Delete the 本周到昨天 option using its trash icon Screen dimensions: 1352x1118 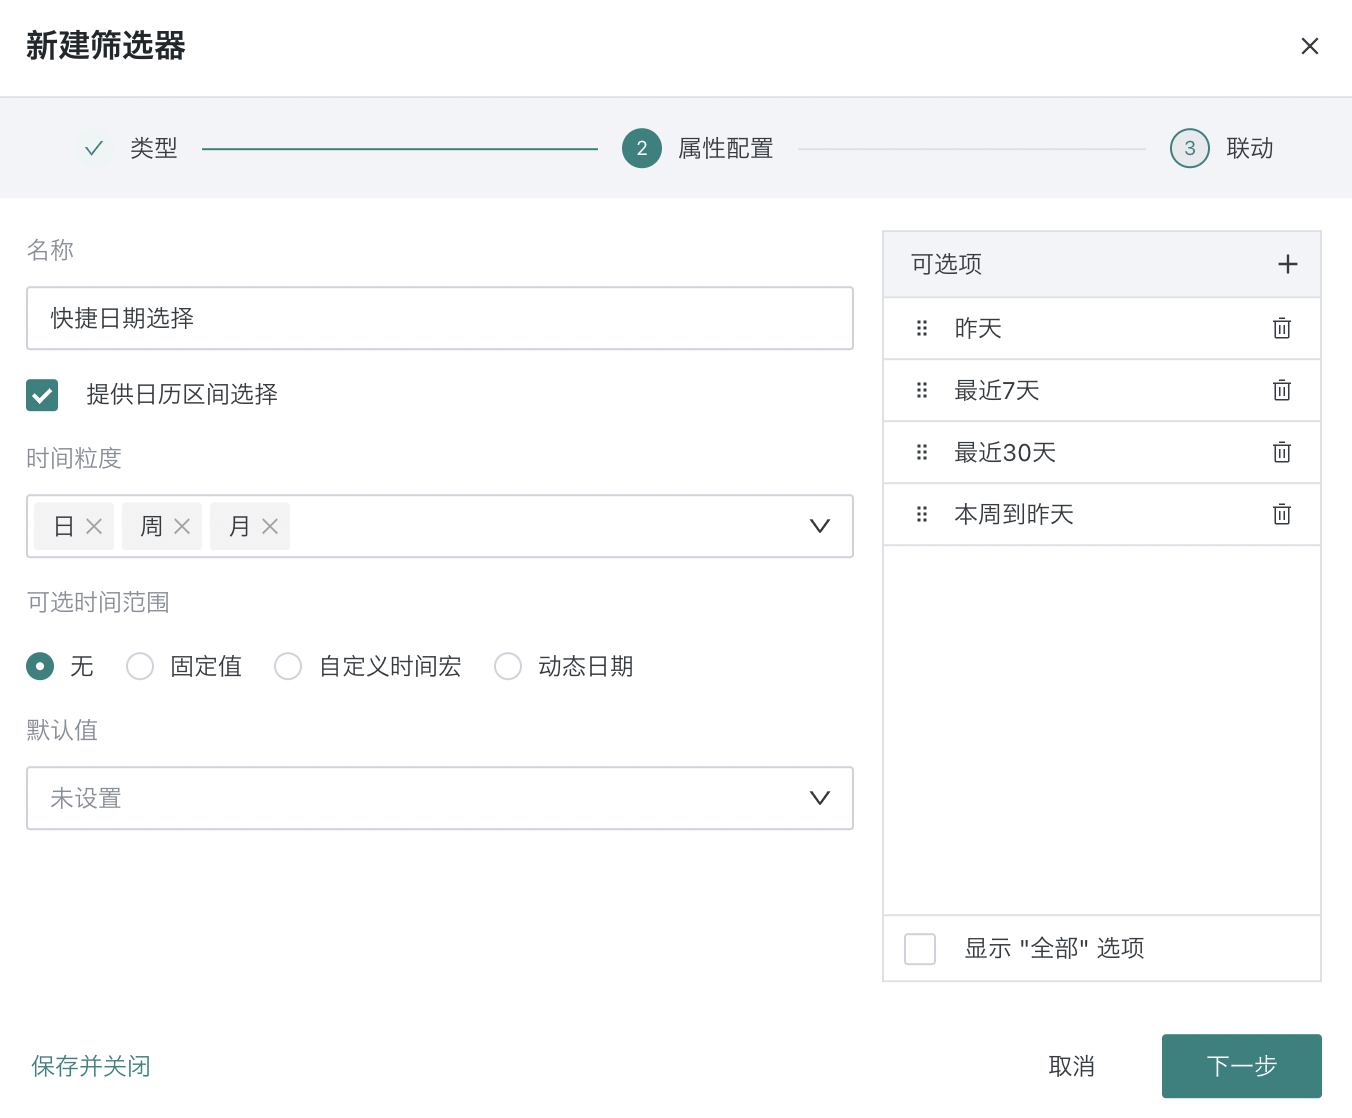coord(1282,514)
